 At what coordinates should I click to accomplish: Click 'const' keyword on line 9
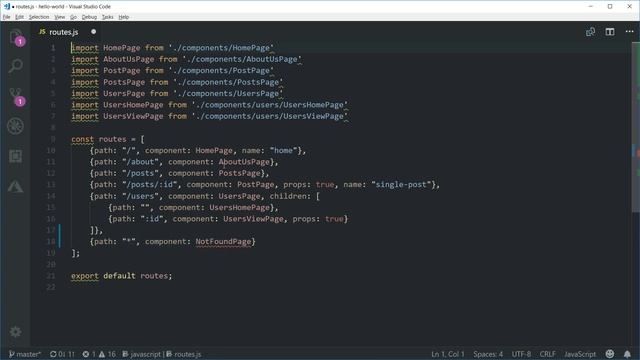point(82,139)
